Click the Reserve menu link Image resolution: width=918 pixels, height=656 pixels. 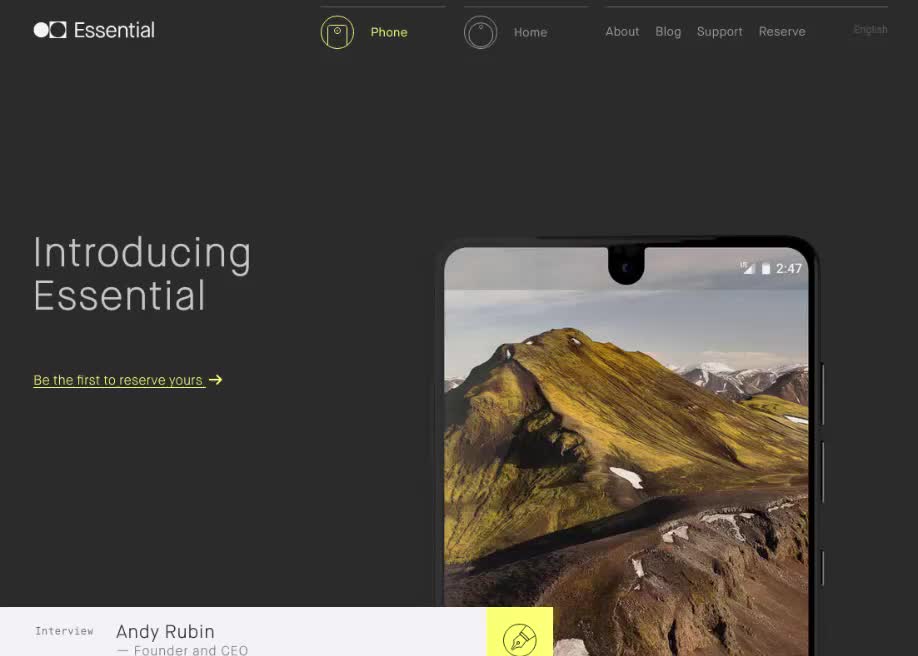click(782, 32)
